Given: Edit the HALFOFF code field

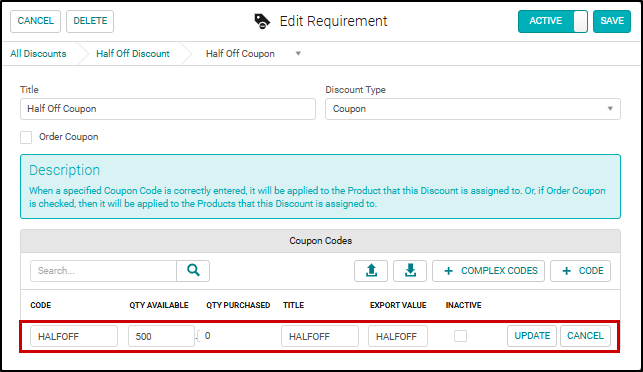Looking at the screenshot, I should [x=74, y=336].
